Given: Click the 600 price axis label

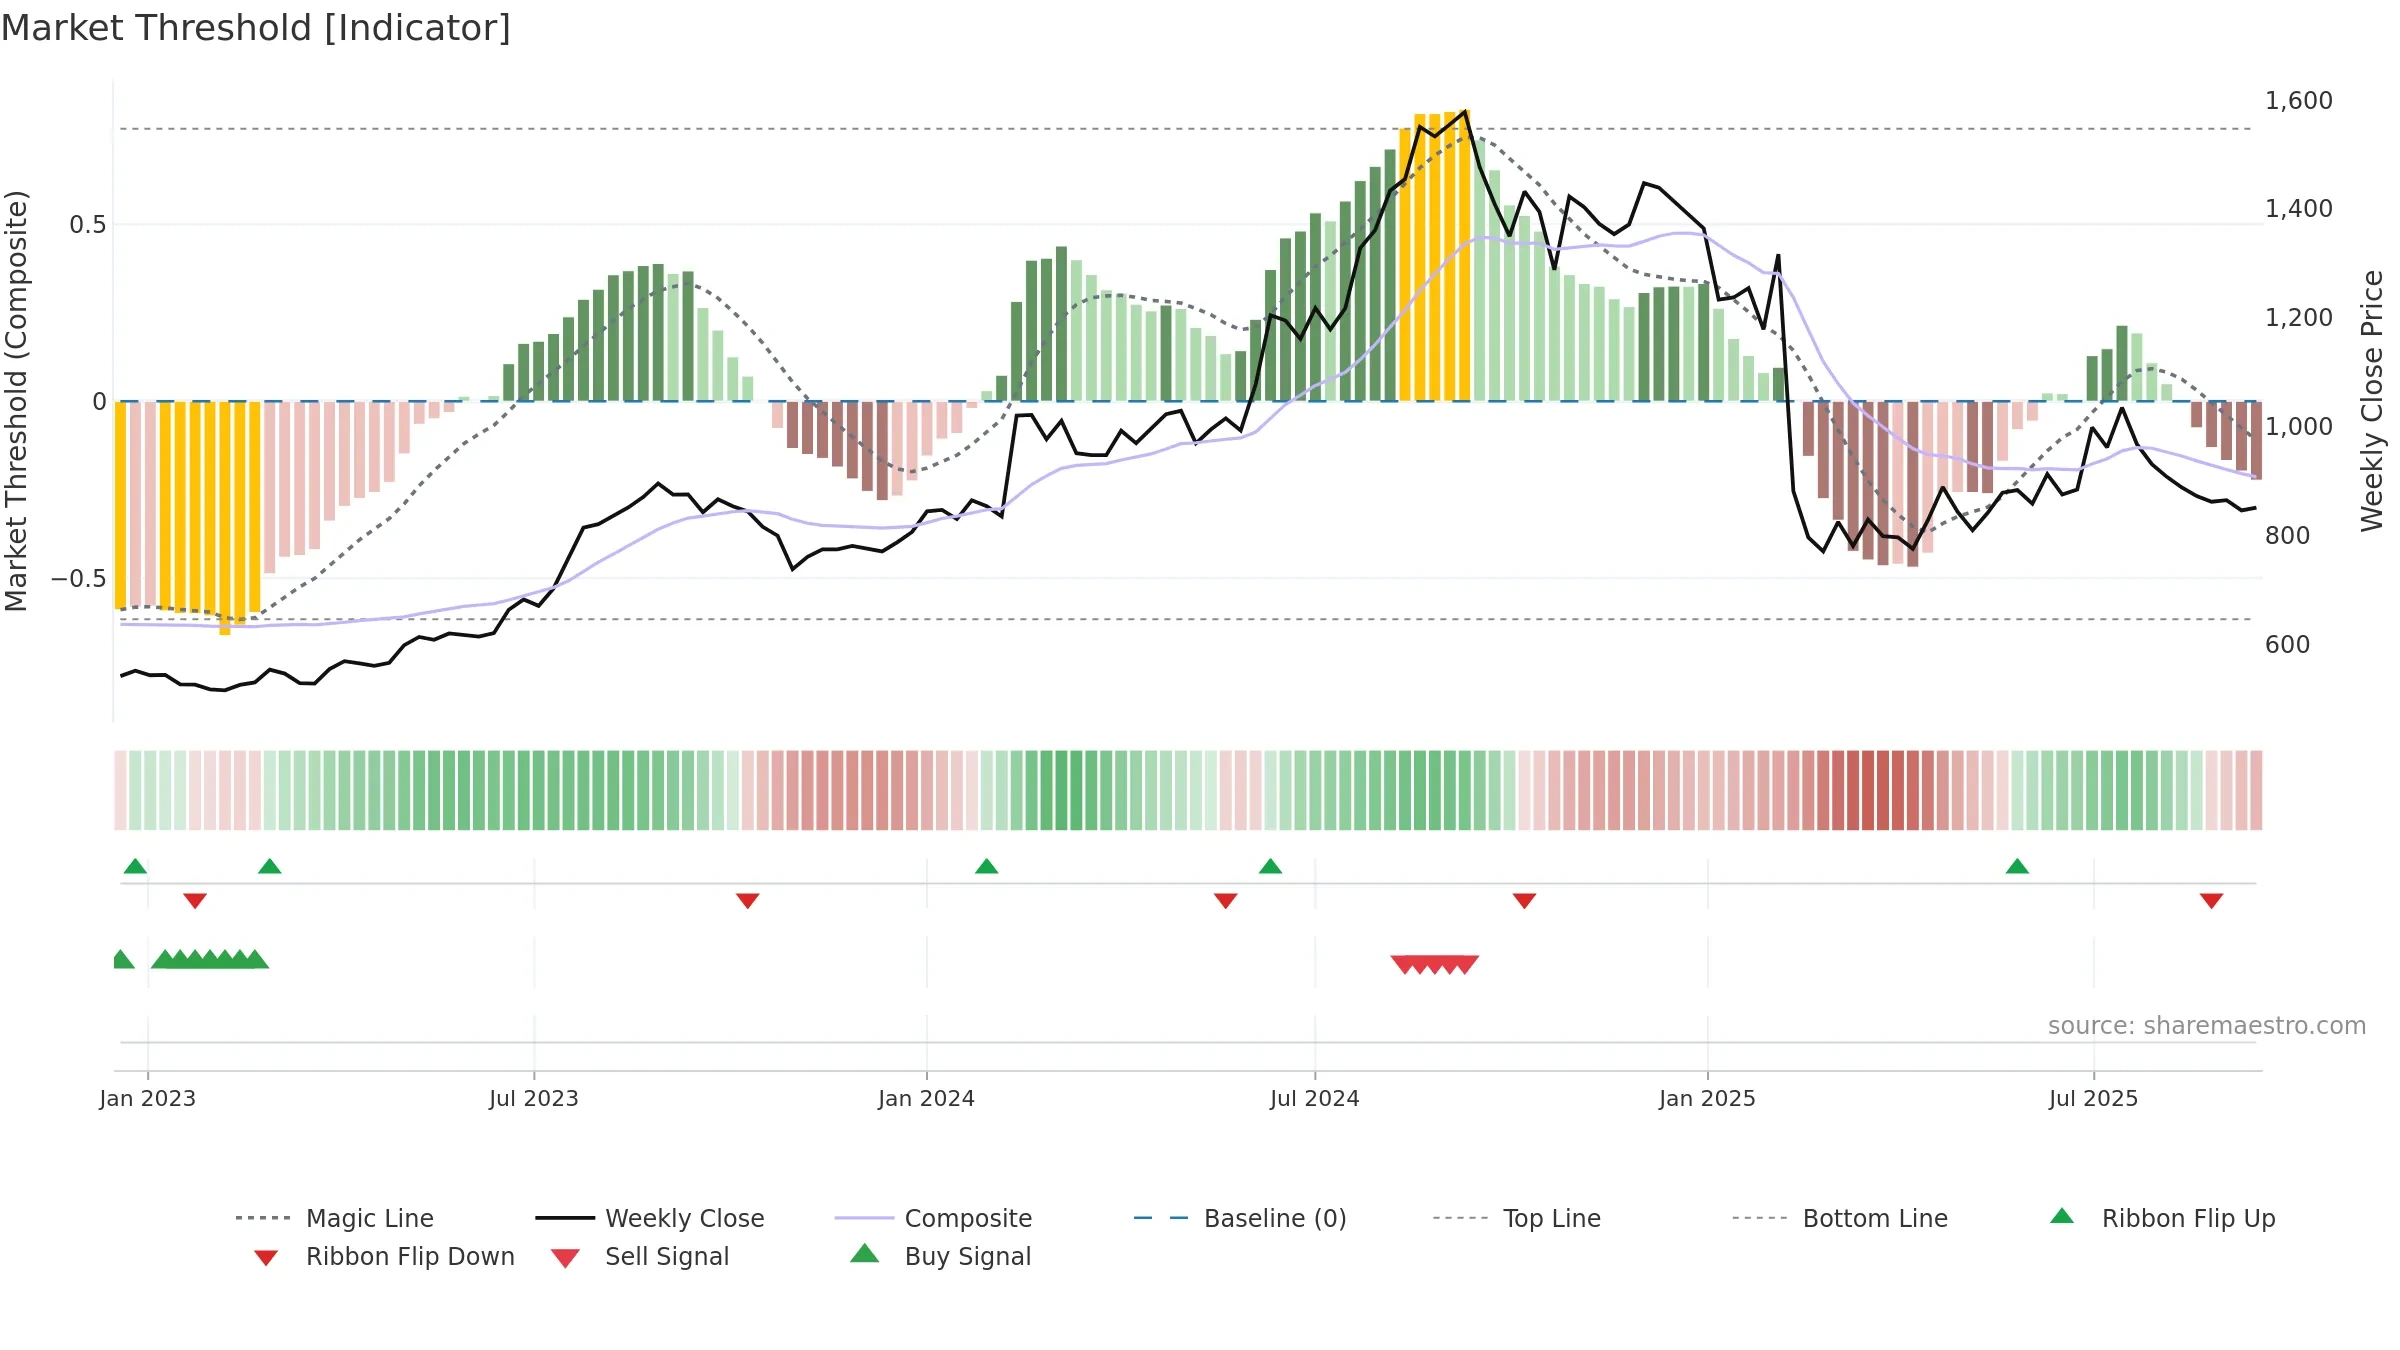Looking at the screenshot, I should (x=2288, y=645).
